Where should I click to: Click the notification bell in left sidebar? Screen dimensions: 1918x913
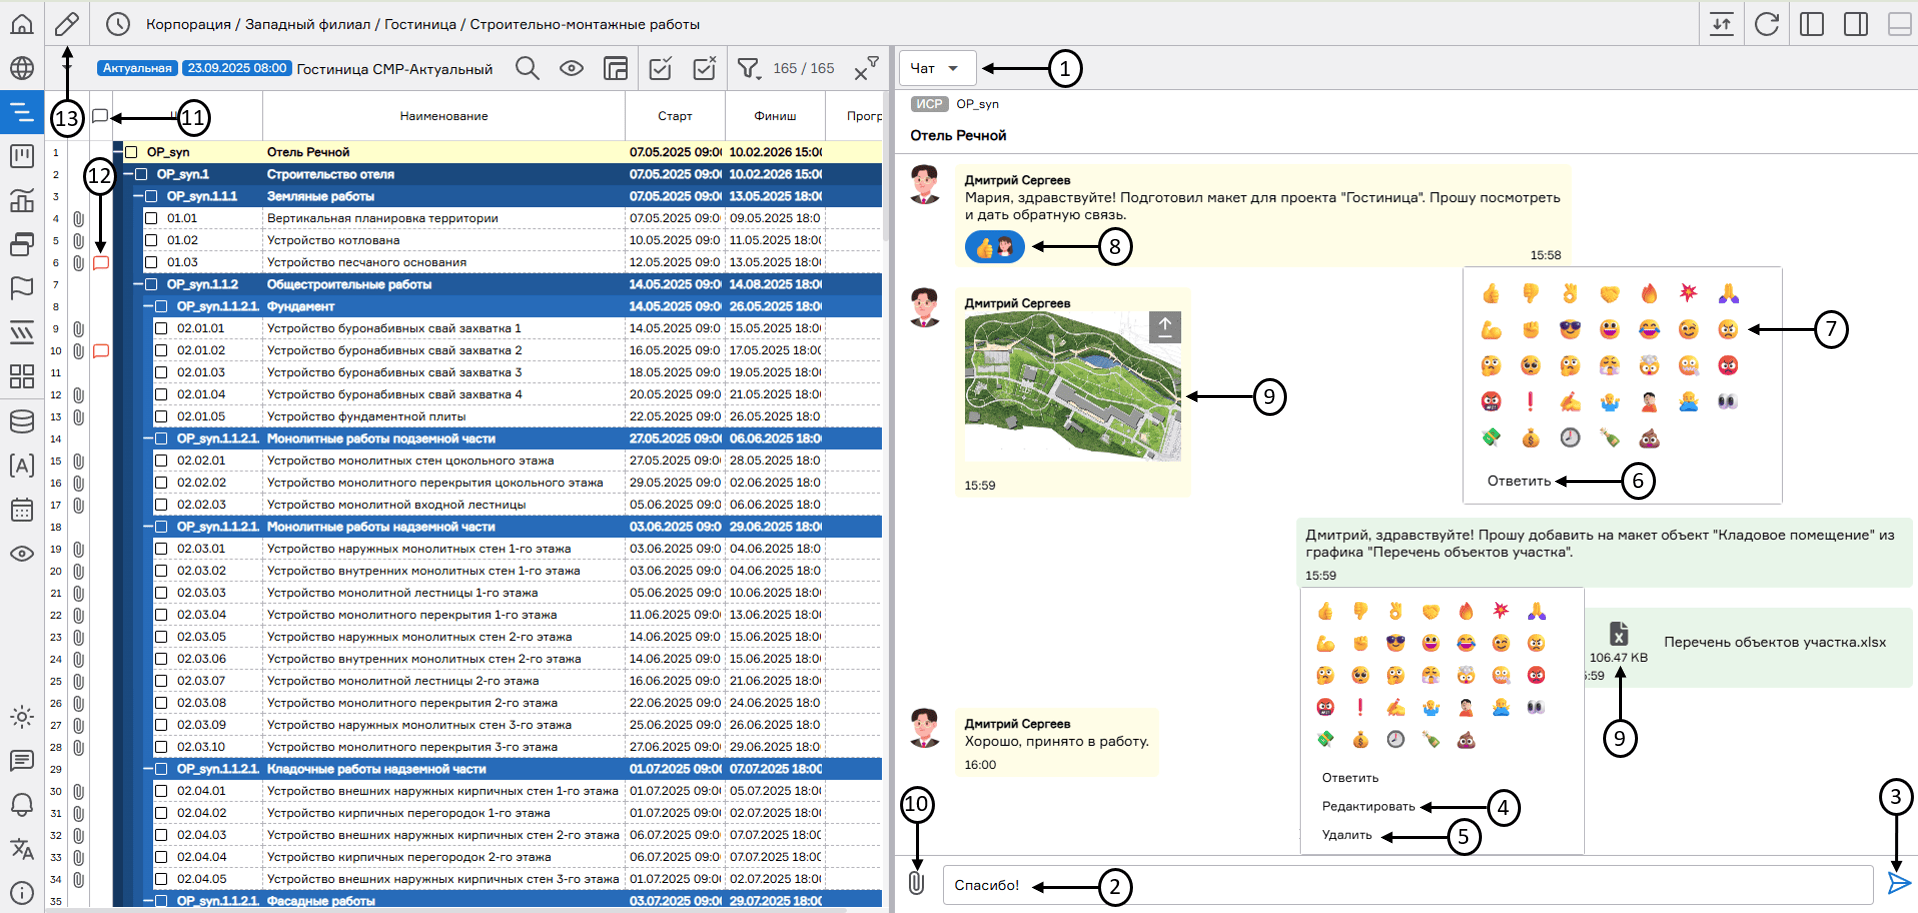22,805
